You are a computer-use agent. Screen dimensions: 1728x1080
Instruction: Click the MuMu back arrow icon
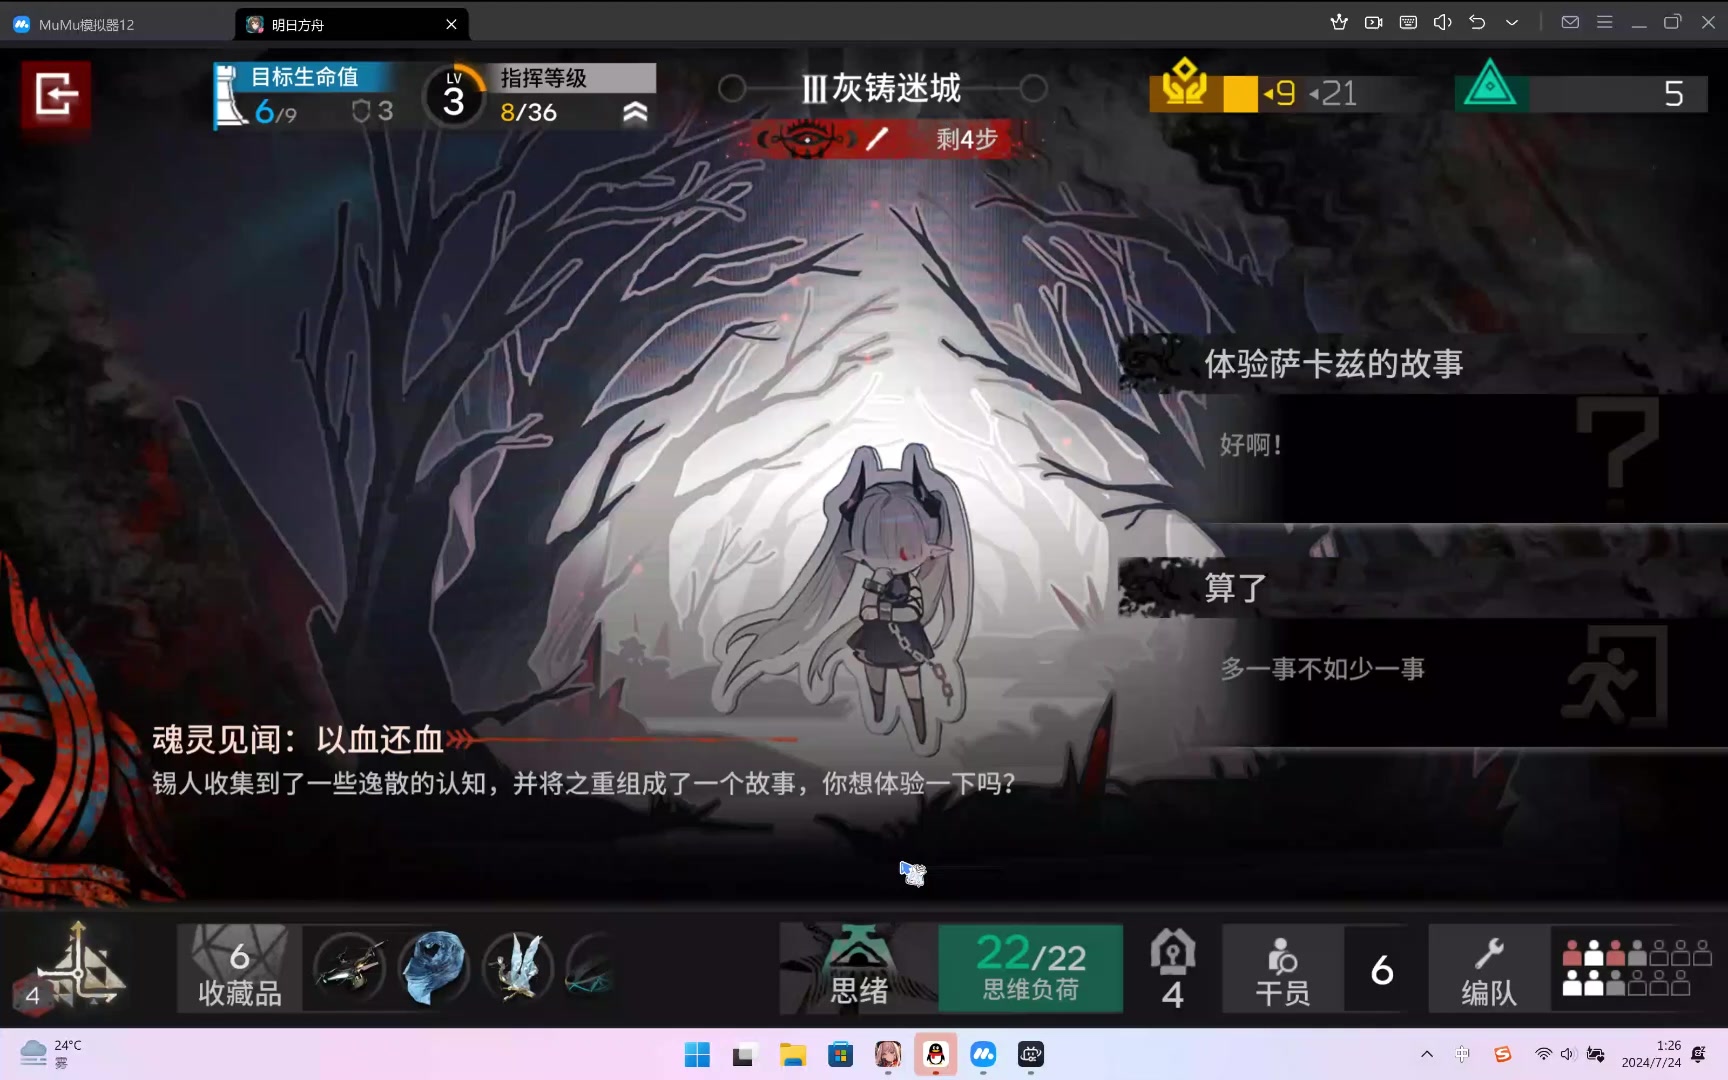point(1477,22)
